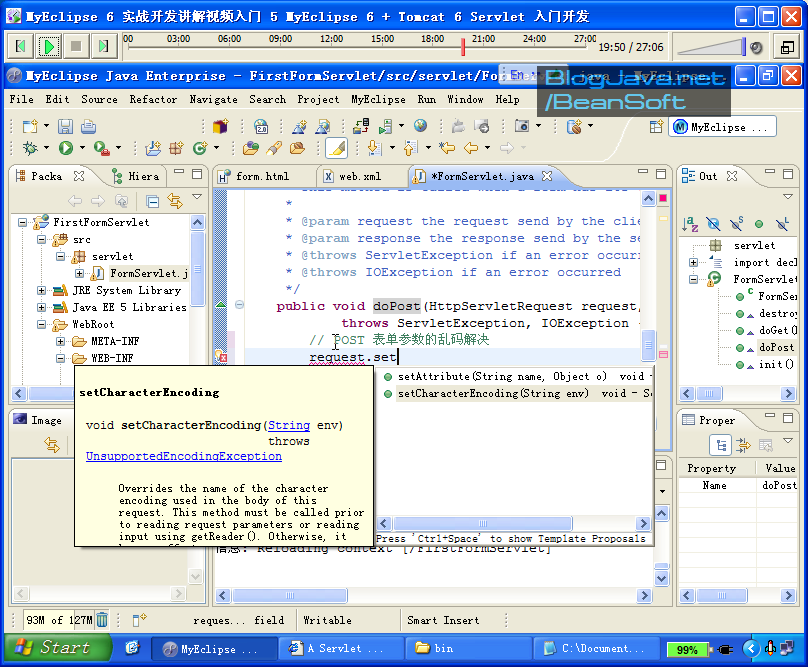This screenshot has width=808, height=667.
Task: Click the Run External Tools icon
Action: [101, 148]
